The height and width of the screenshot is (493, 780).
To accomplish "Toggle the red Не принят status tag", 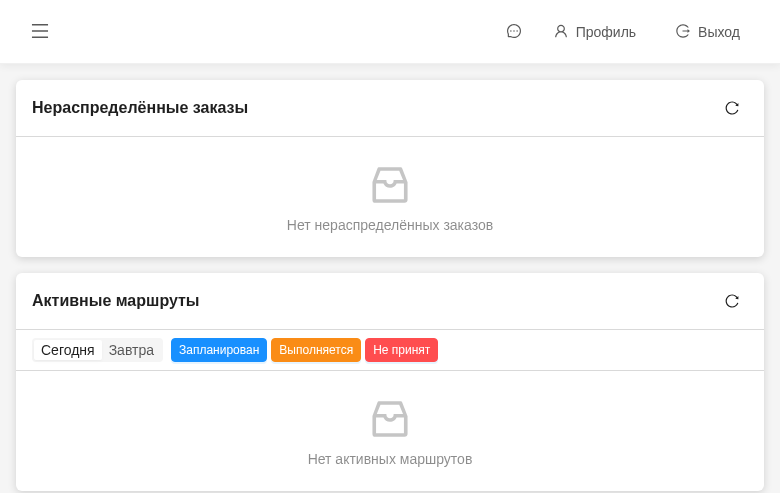I will (x=401, y=350).
